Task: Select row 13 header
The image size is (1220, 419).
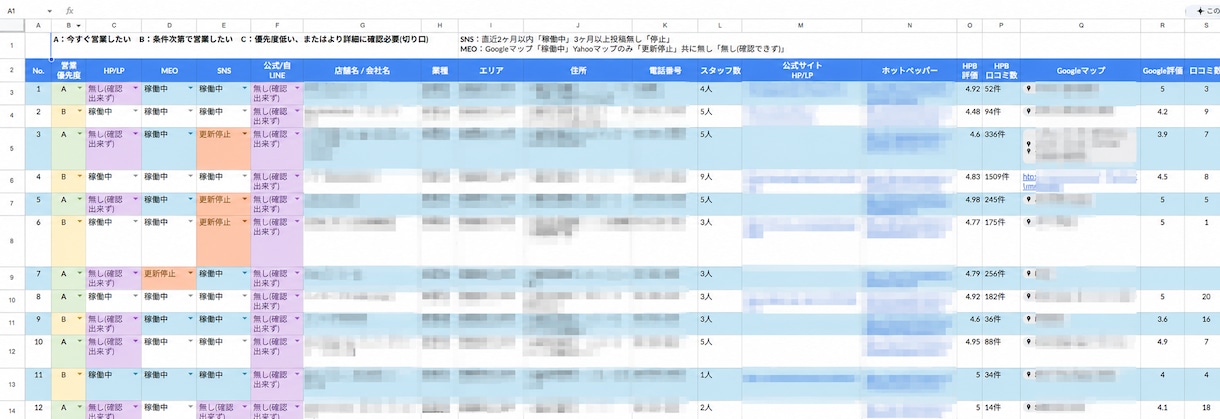Action: click(12, 384)
